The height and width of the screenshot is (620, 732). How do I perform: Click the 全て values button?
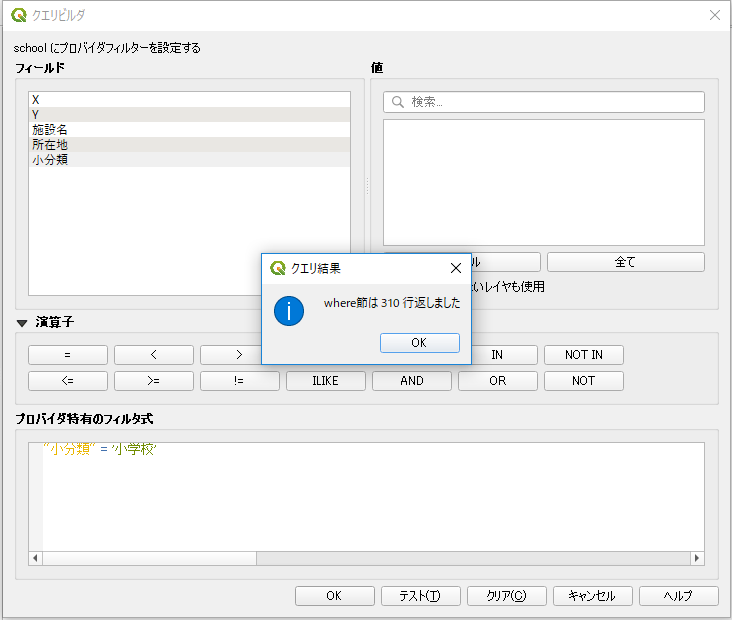coord(626,262)
